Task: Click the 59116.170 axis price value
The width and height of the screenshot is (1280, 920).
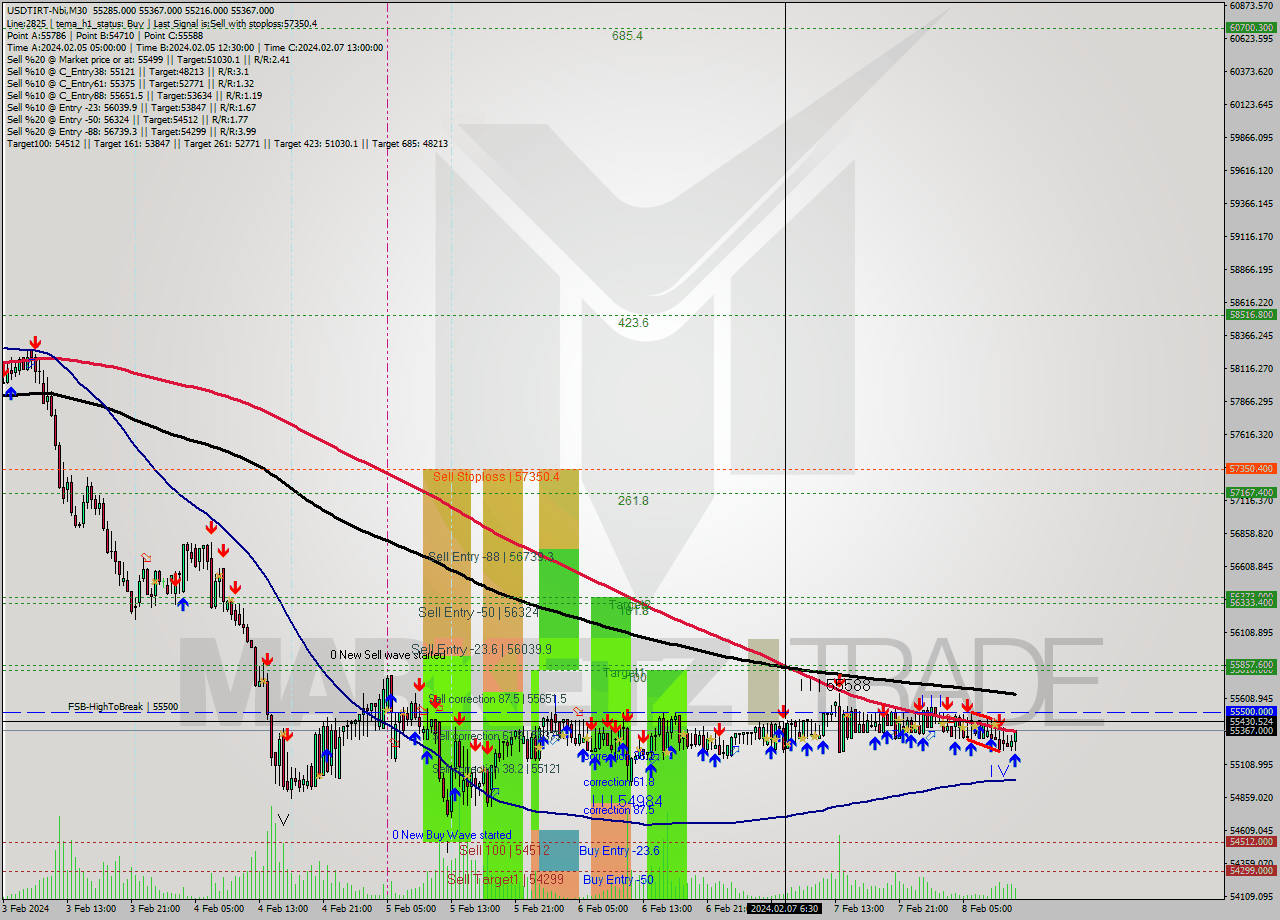Action: pyautogui.click(x=1251, y=237)
